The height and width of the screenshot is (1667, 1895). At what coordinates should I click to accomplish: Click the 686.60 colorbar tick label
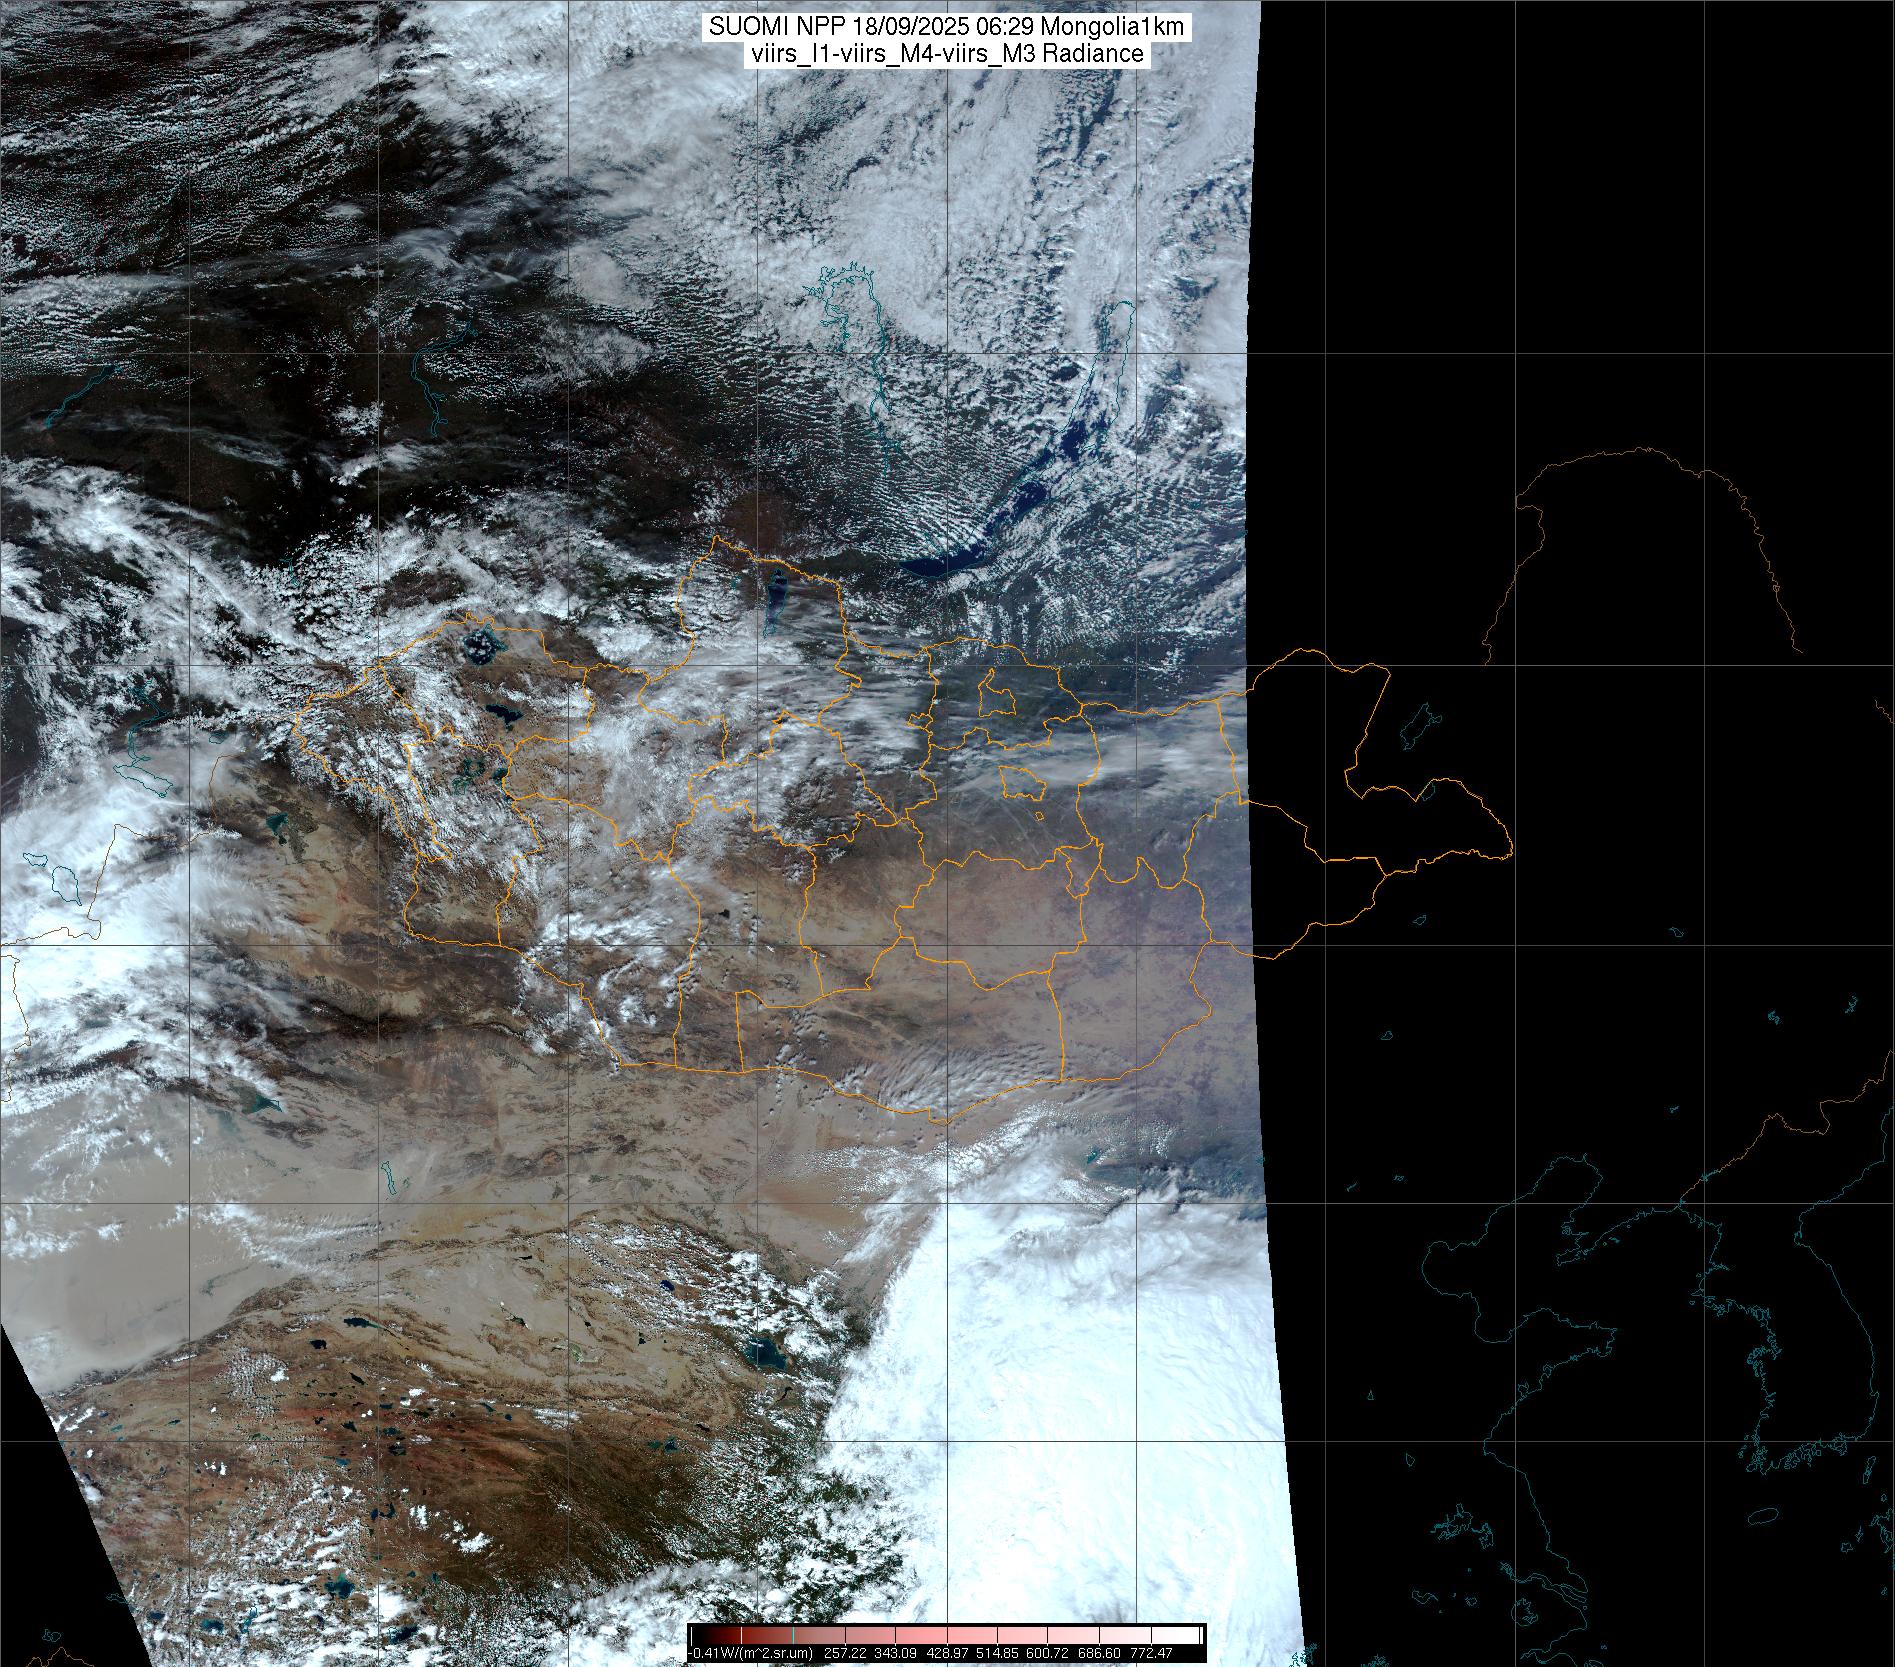[1098, 1655]
